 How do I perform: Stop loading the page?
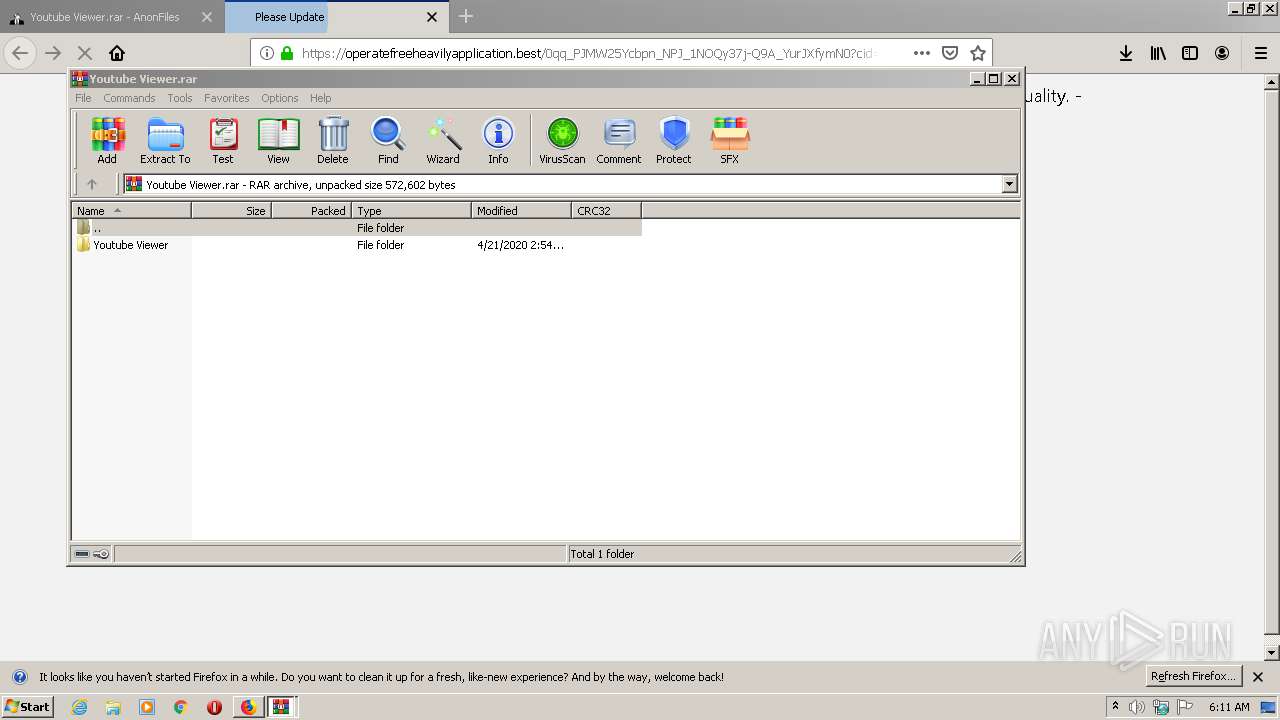coord(84,53)
